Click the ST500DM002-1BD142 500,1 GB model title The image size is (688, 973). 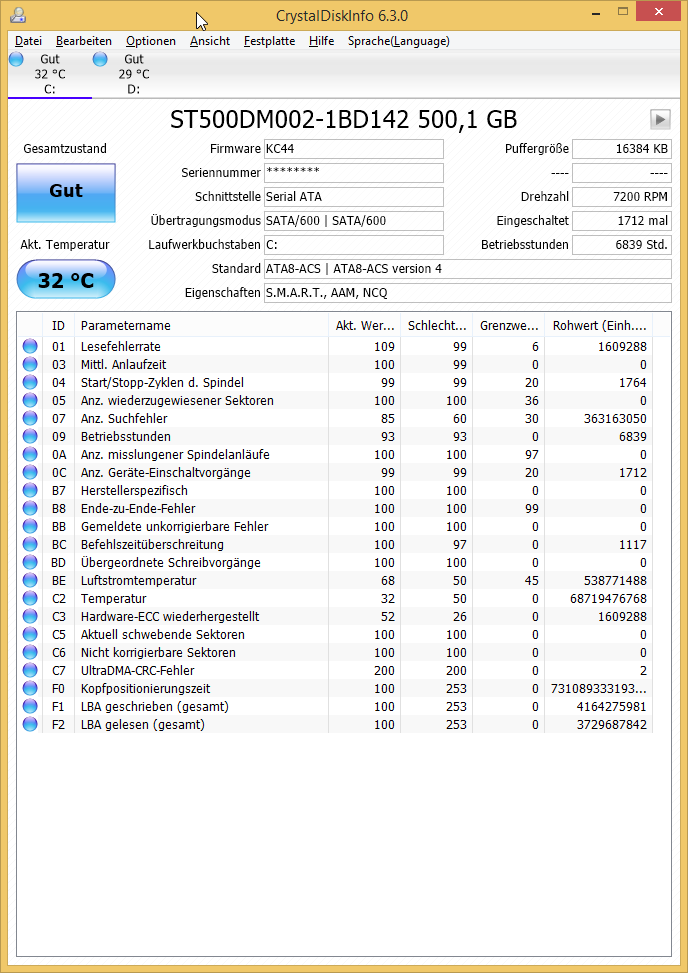(x=344, y=119)
